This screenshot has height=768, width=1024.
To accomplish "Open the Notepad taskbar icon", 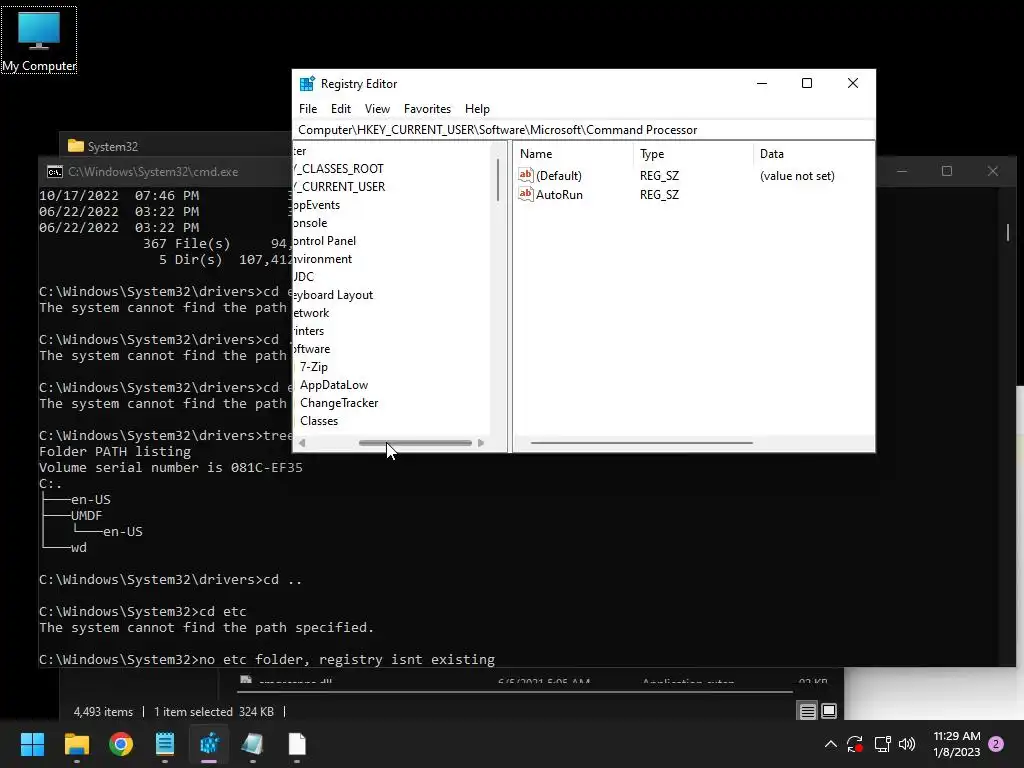I will pyautogui.click(x=165, y=744).
